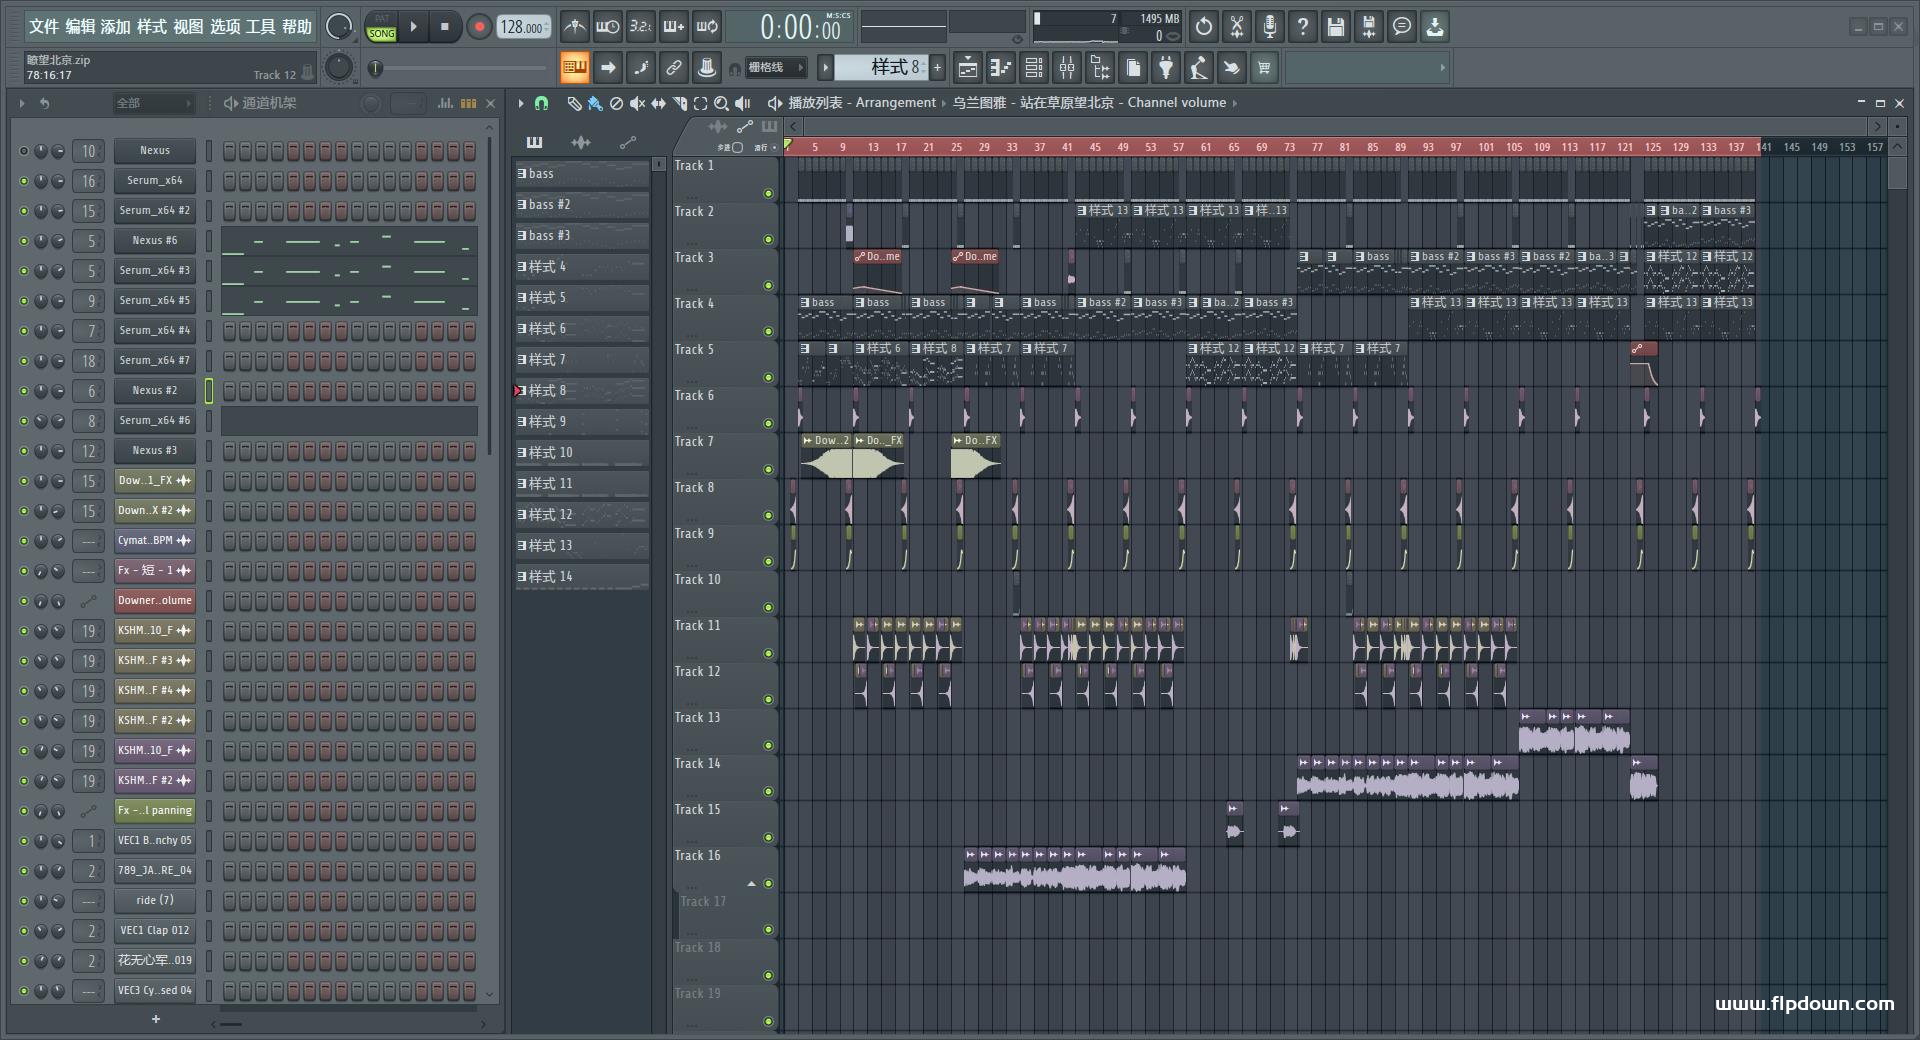Open the channel filter dropdown 全部
This screenshot has height=1040, width=1920.
(x=153, y=103)
